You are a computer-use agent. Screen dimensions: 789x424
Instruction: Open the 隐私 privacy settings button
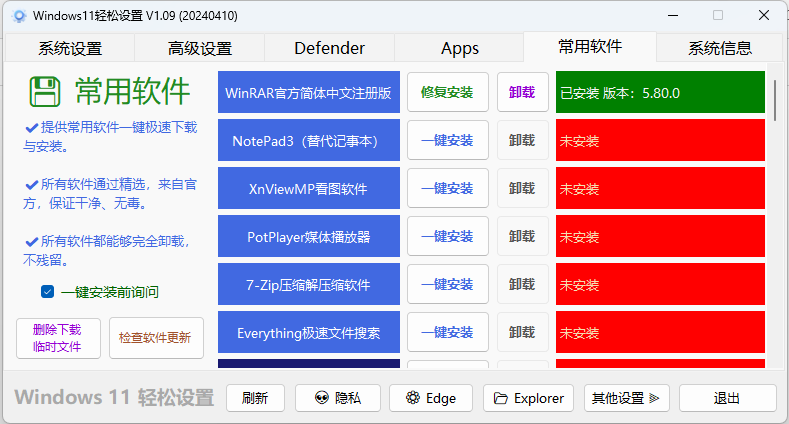pos(337,398)
